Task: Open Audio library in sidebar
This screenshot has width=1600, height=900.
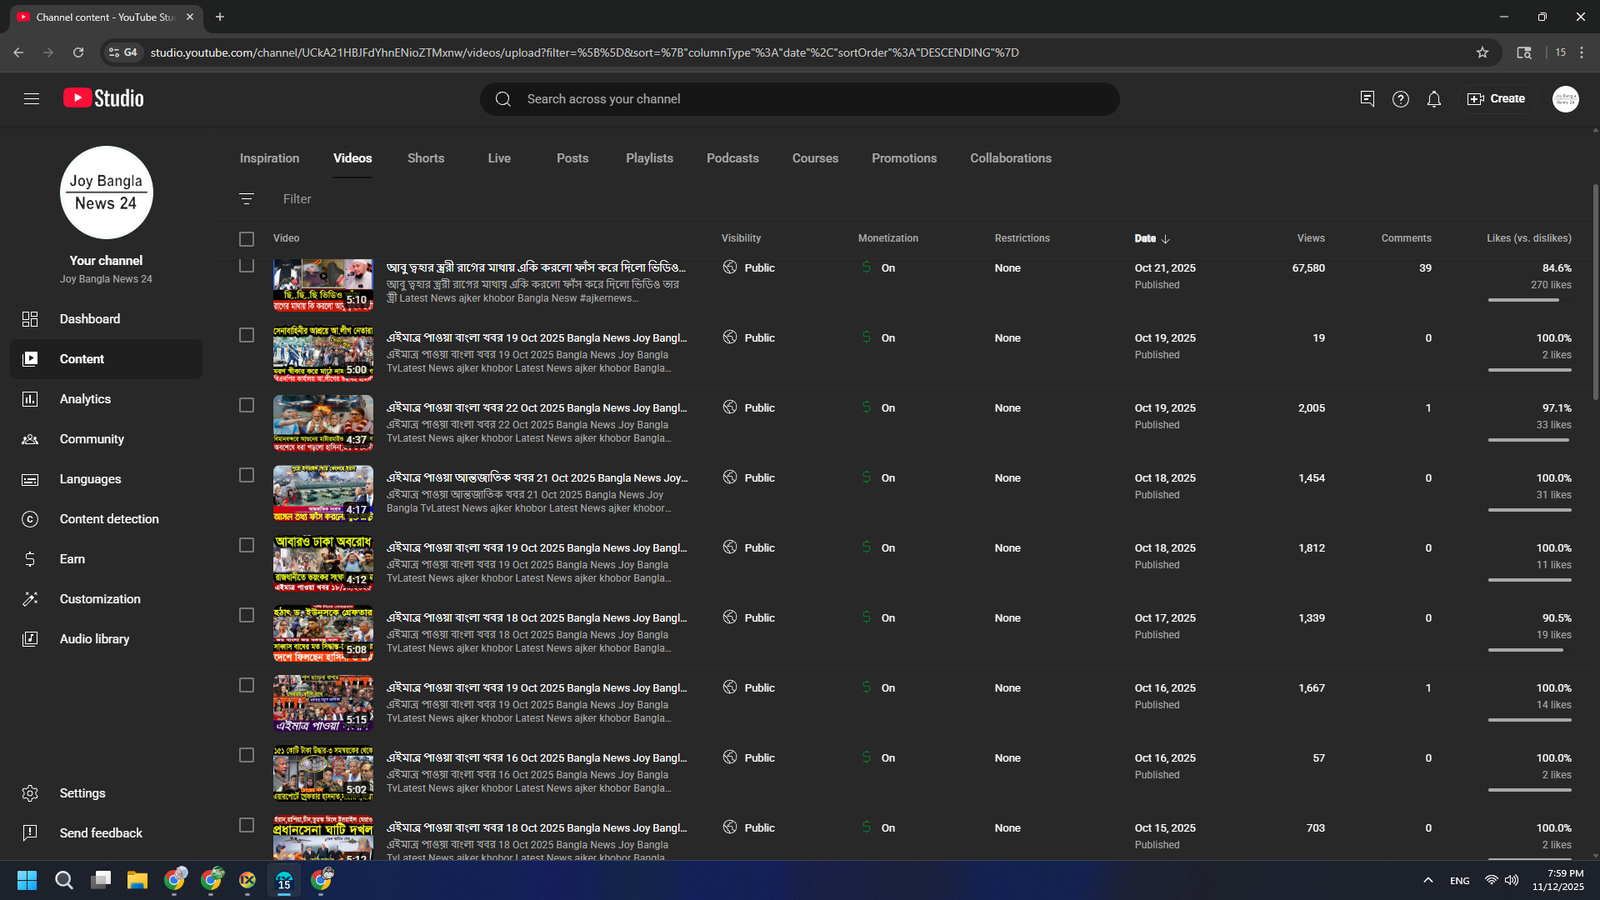Action: pos(94,639)
